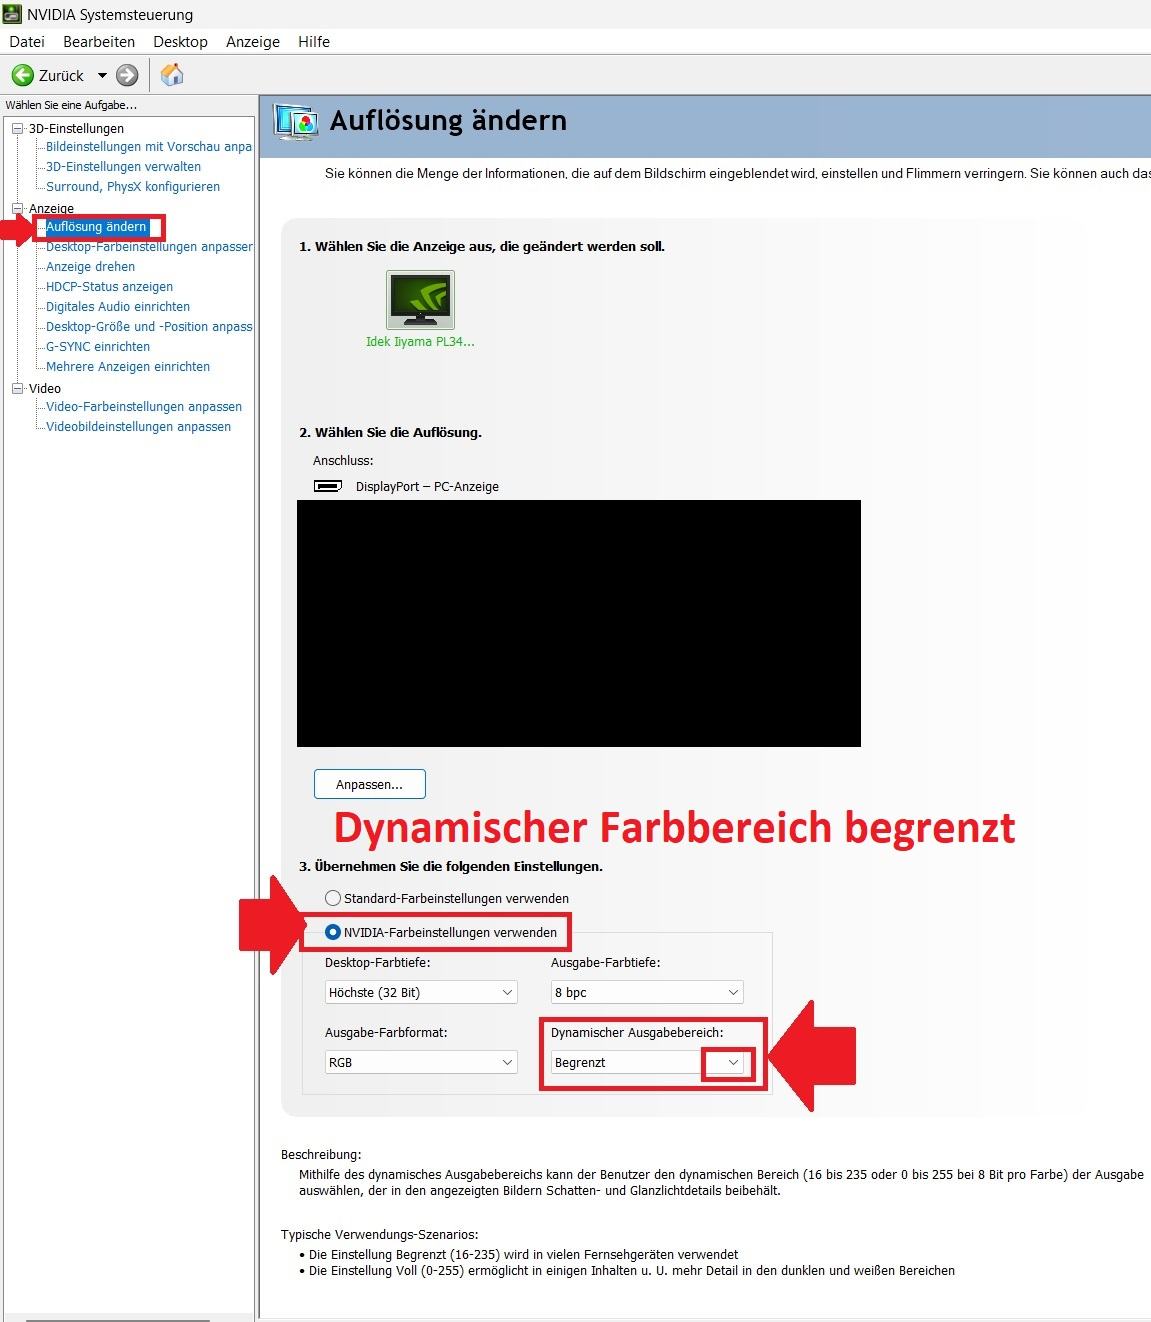Open the Hilfe menu

tap(314, 41)
